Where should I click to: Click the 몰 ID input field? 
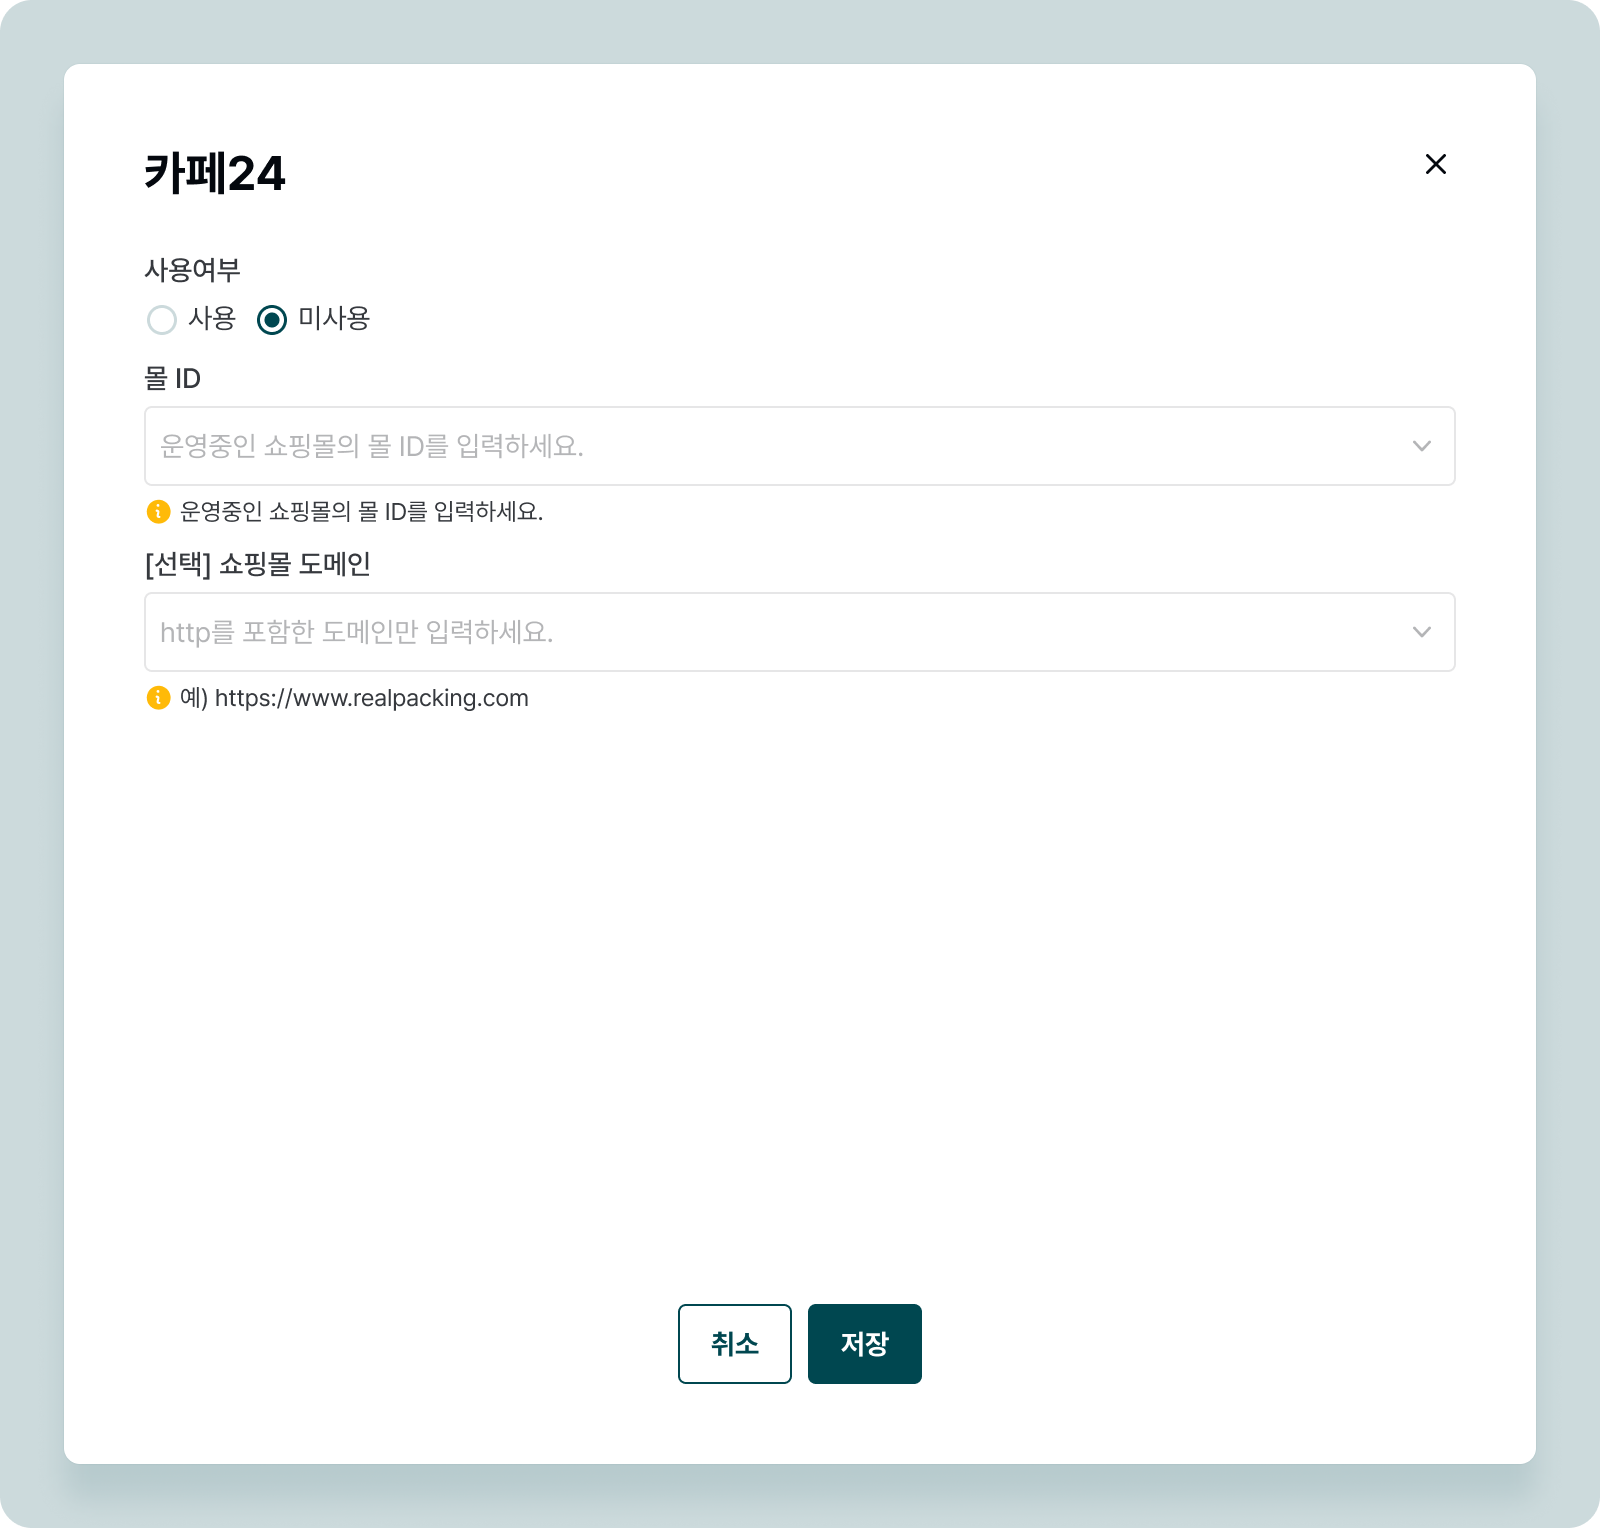799,446
